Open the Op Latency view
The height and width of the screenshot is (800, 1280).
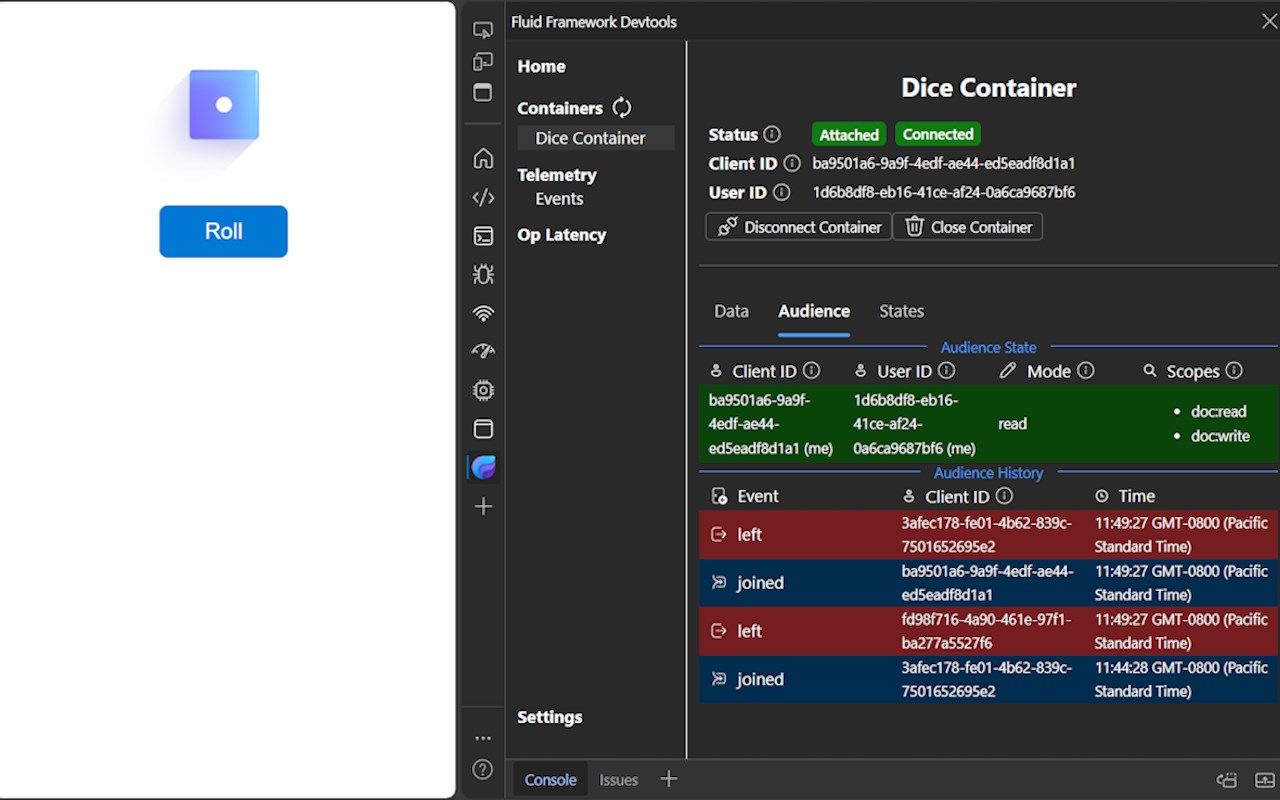561,235
